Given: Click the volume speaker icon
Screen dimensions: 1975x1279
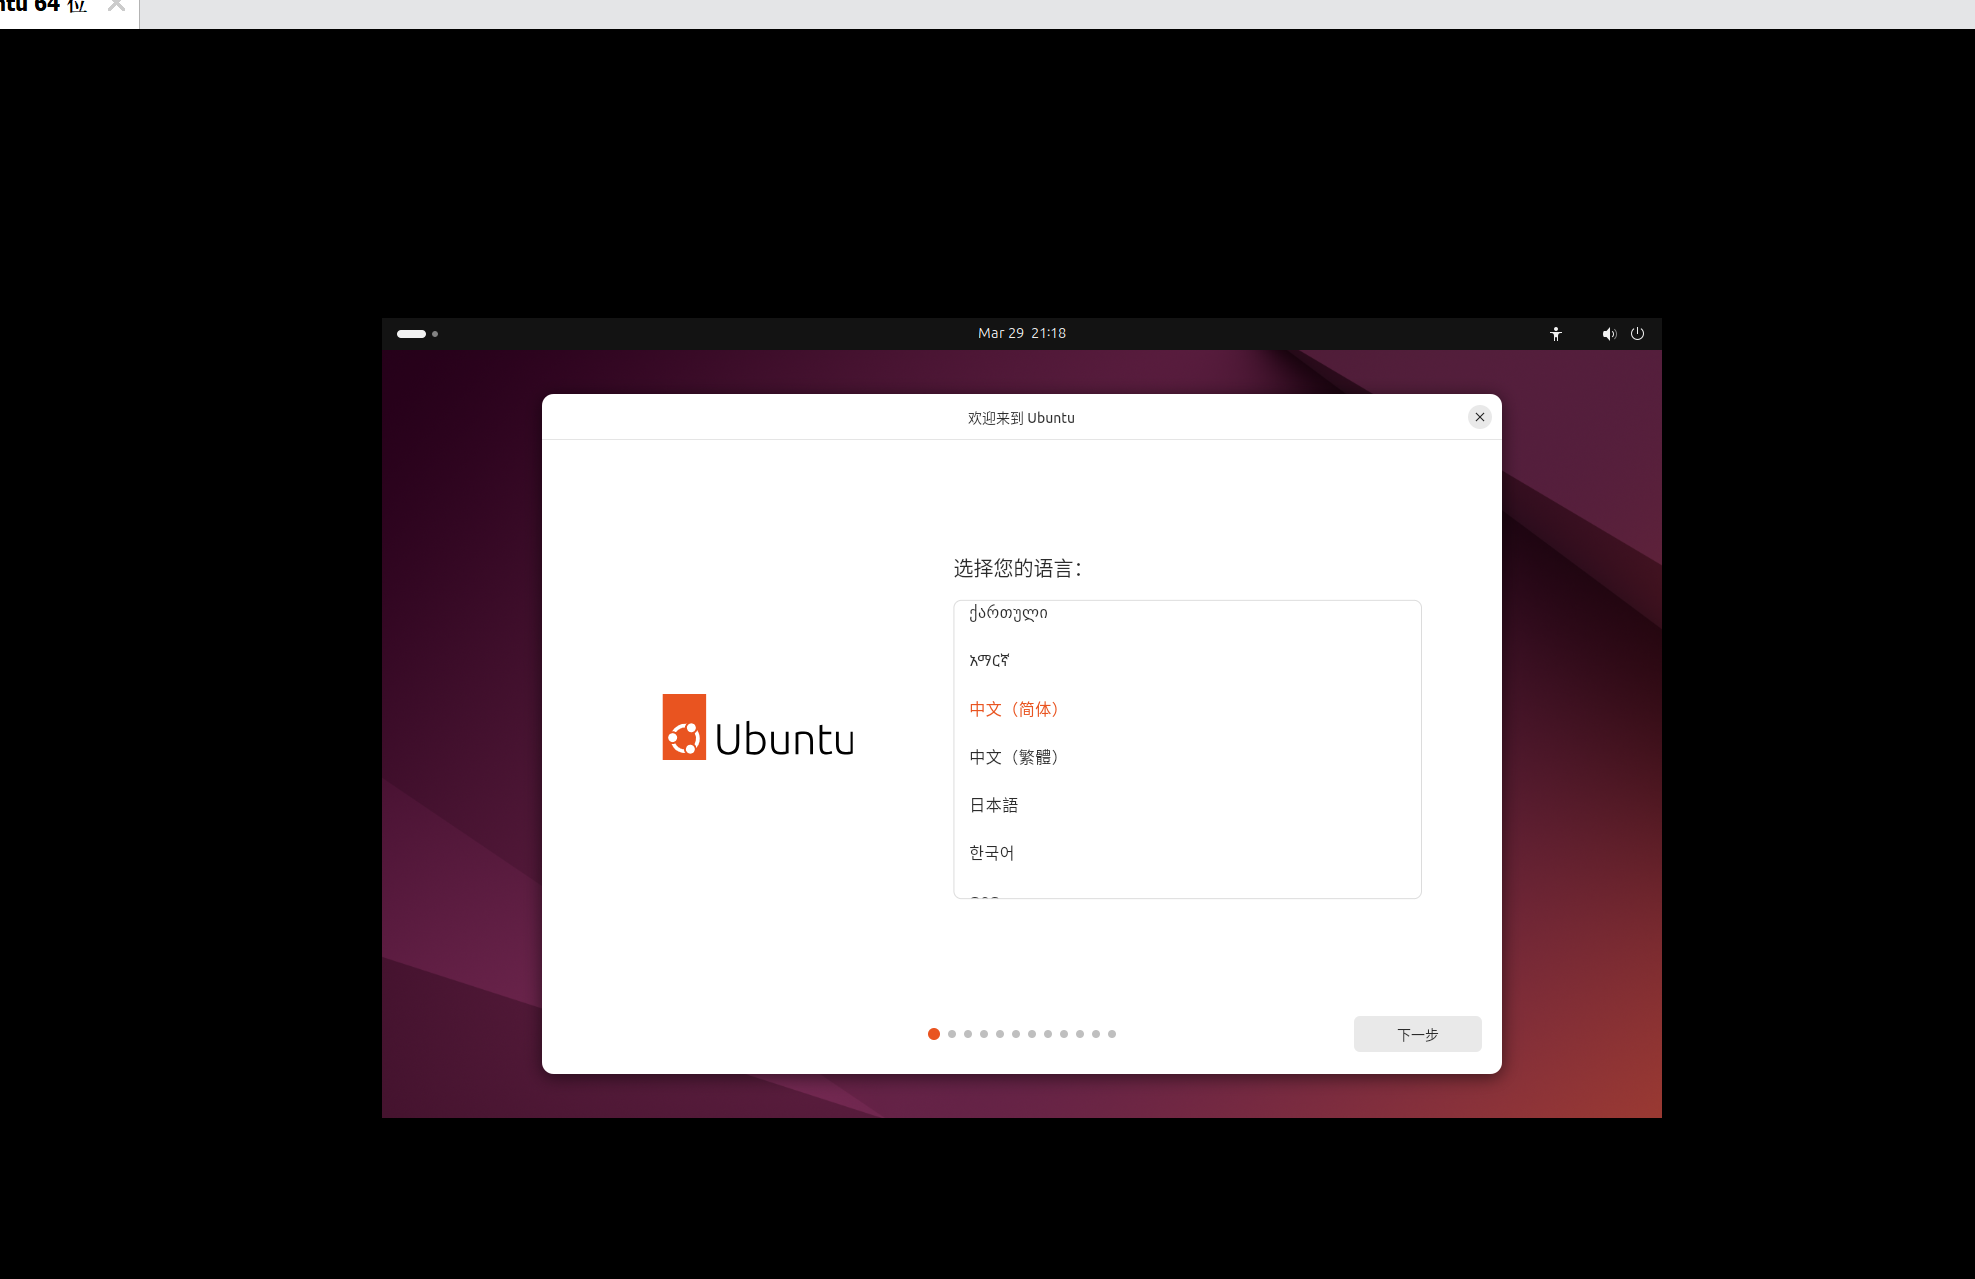Looking at the screenshot, I should 1608,334.
